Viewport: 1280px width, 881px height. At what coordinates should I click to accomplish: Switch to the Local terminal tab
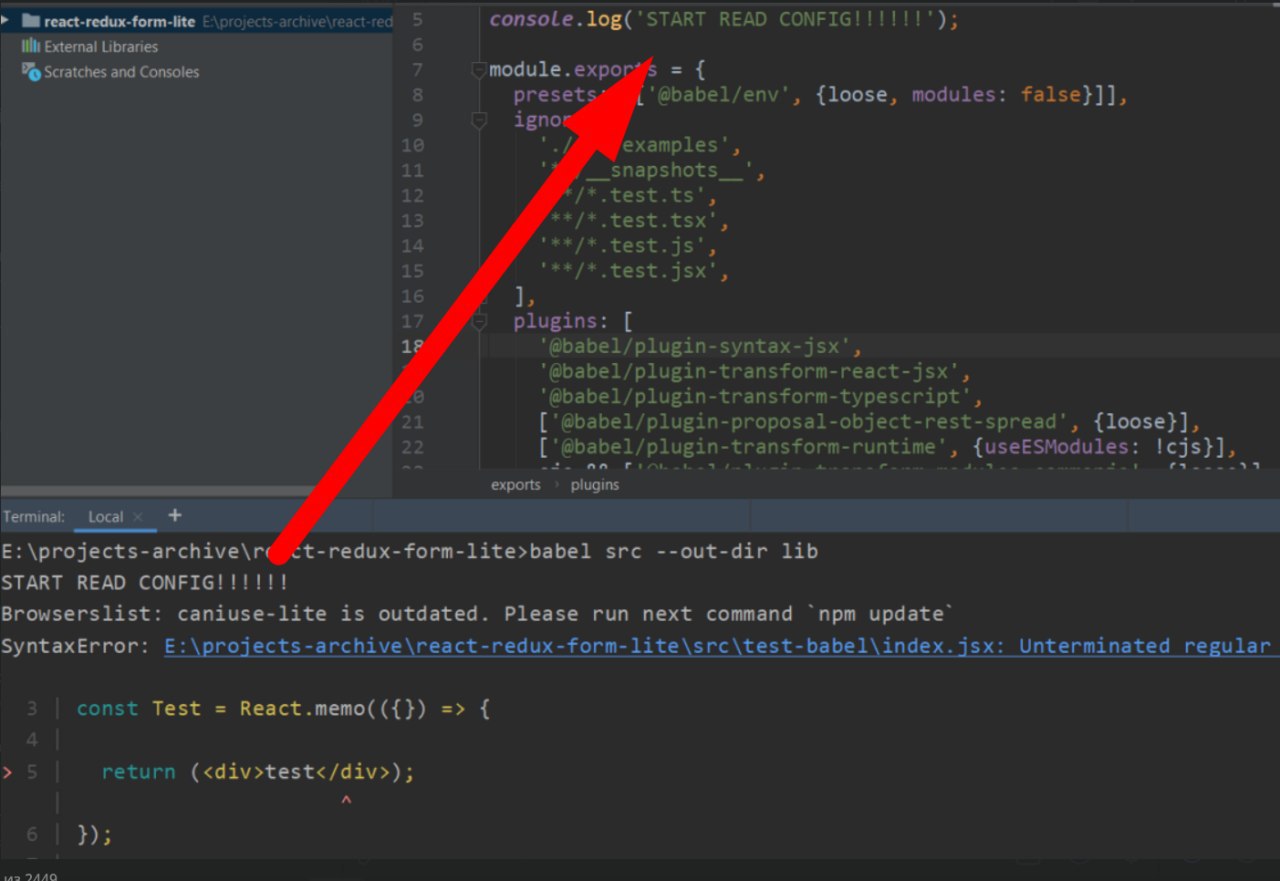[105, 517]
